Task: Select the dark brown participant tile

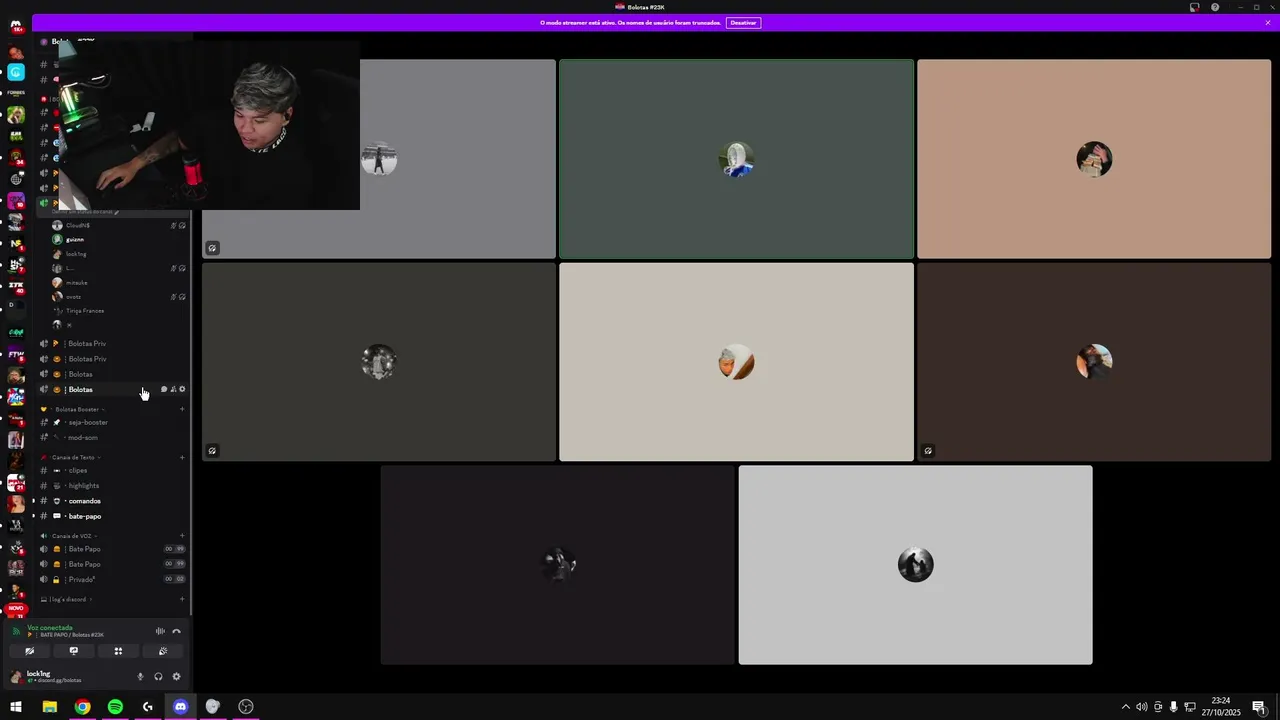Action: coord(1094,362)
